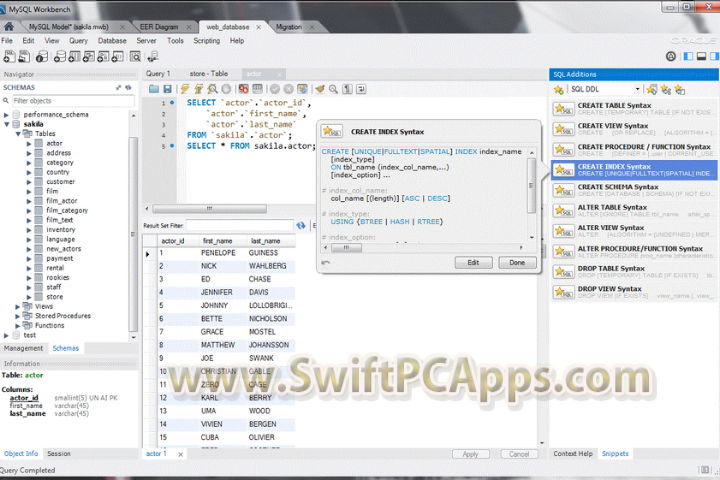Collapse the sakila schema node

coord(6,124)
